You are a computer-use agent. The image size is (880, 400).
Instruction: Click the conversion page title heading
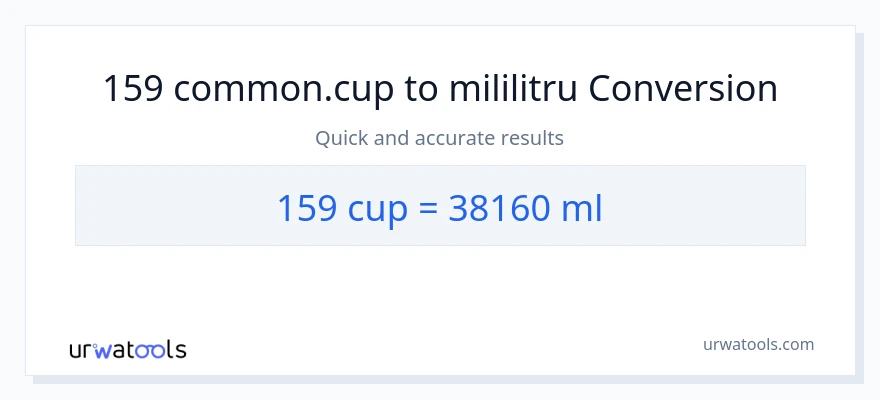pyautogui.click(x=440, y=90)
